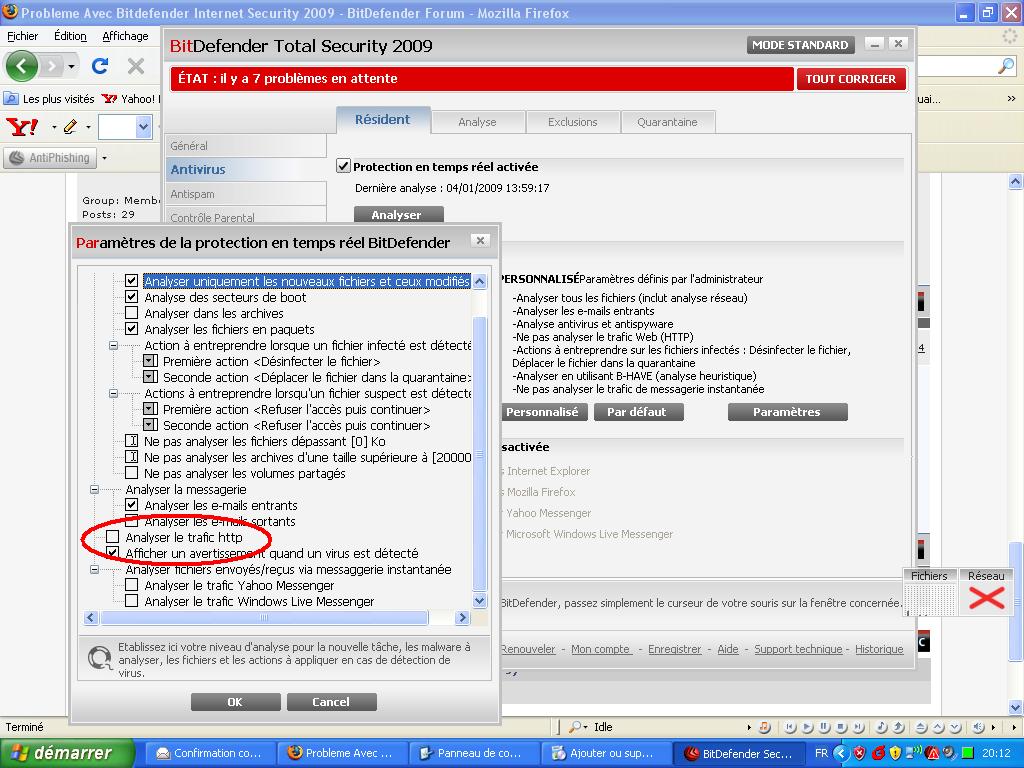Collapse Actions à entreprendre fichier suspect node
The image size is (1024, 768).
click(x=113, y=393)
